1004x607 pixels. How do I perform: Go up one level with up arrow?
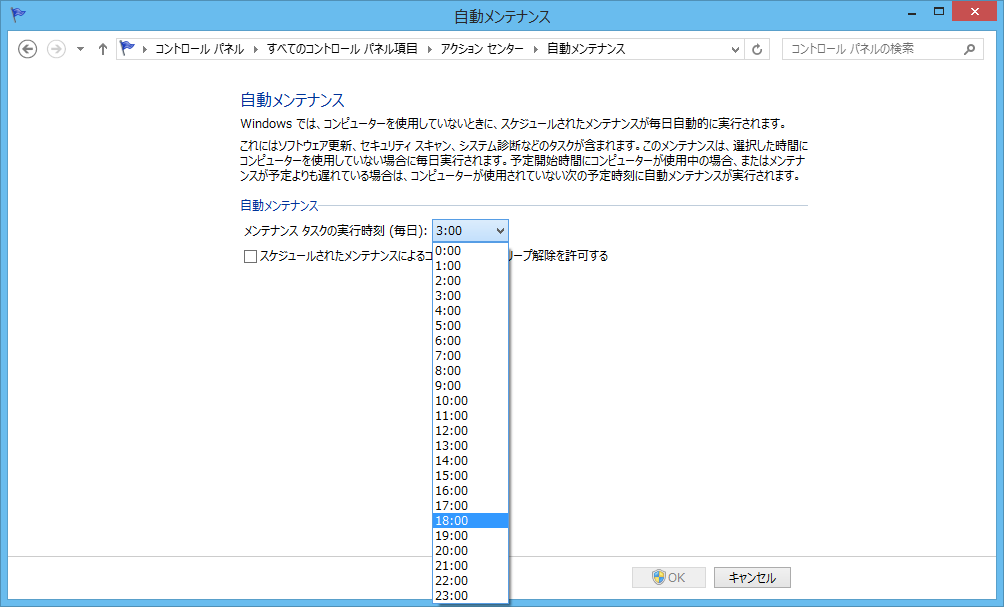[102, 49]
